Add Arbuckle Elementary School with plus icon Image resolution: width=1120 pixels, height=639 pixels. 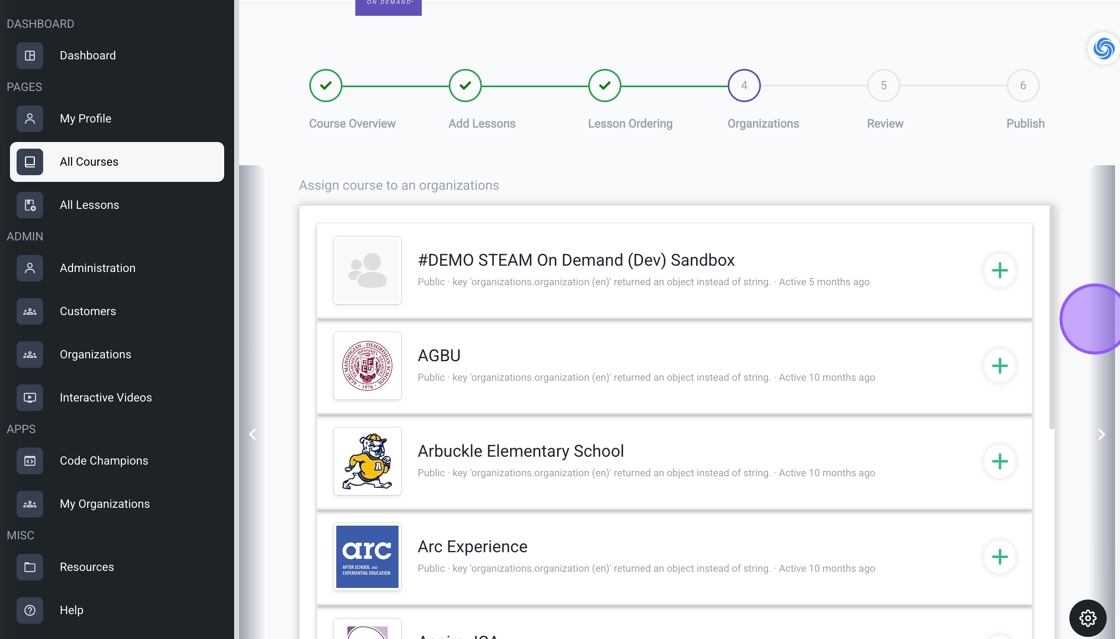click(1000, 461)
